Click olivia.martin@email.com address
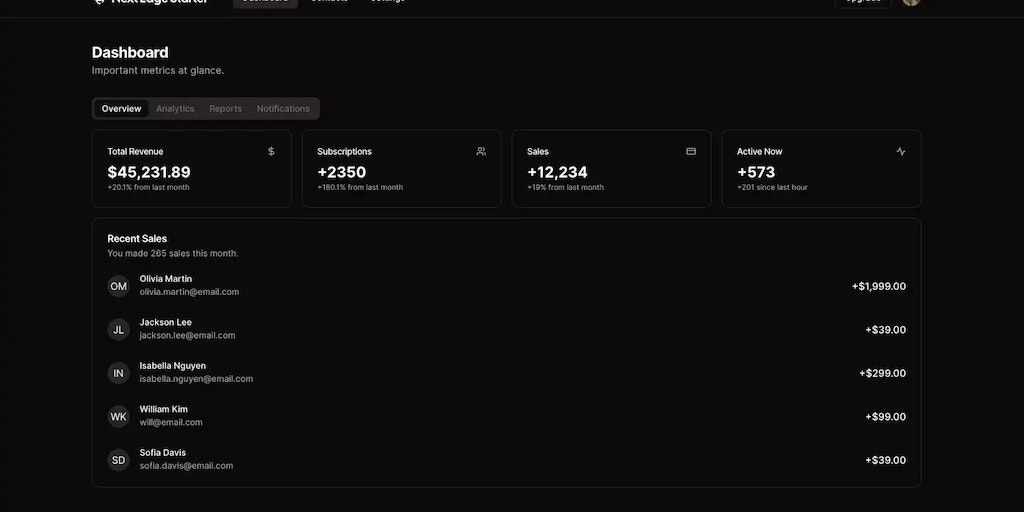This screenshot has width=1024, height=512. (x=189, y=292)
